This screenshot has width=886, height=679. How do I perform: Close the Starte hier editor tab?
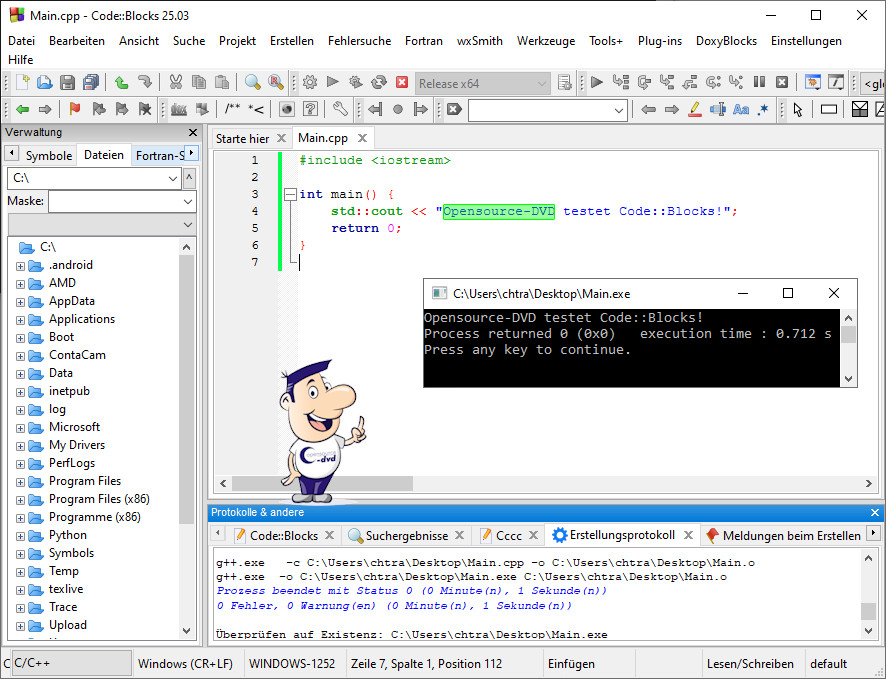click(x=281, y=138)
